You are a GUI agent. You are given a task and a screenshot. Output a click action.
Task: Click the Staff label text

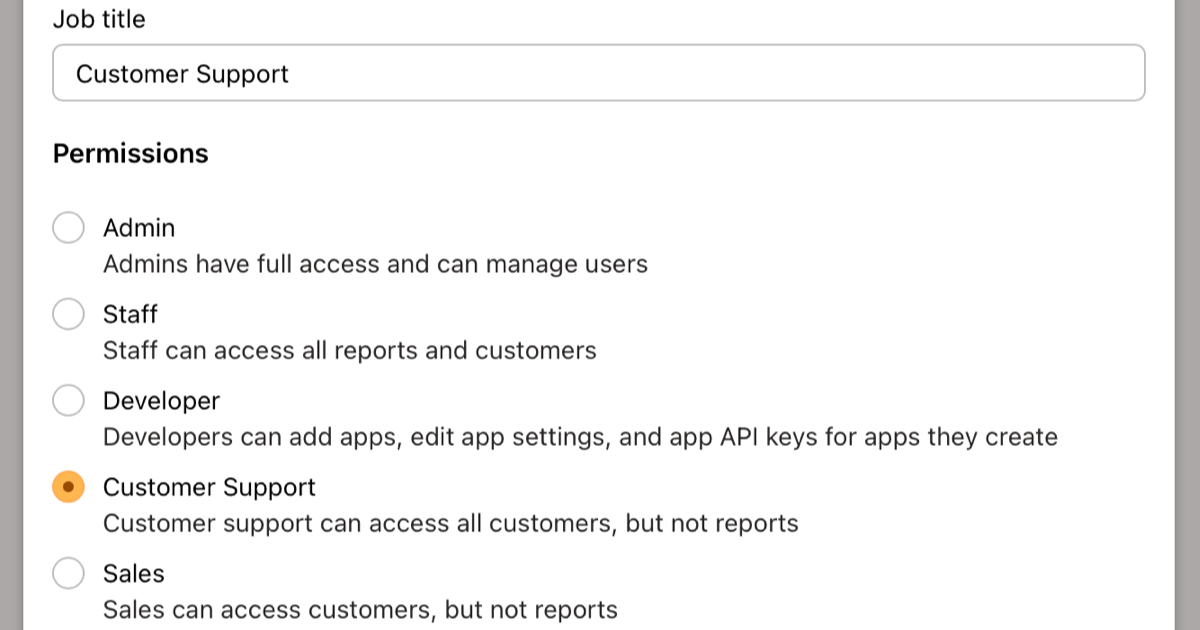pos(130,313)
